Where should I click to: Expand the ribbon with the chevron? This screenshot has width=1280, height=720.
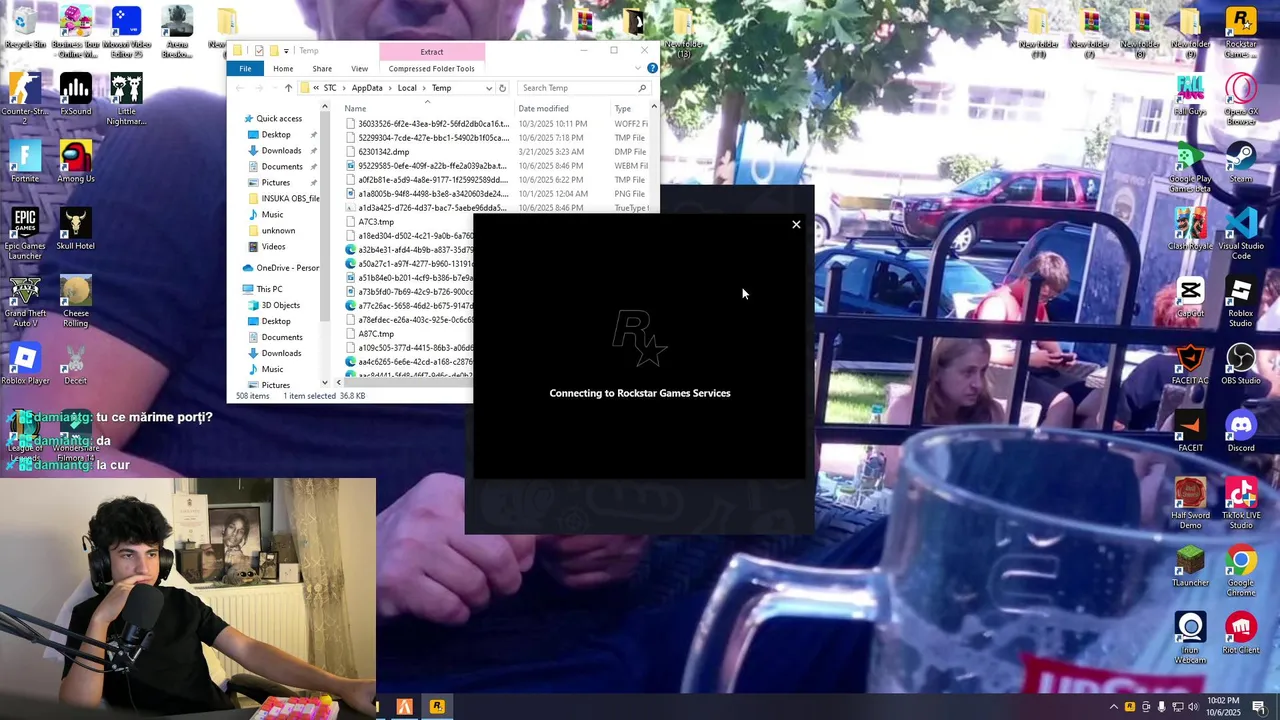(x=638, y=69)
